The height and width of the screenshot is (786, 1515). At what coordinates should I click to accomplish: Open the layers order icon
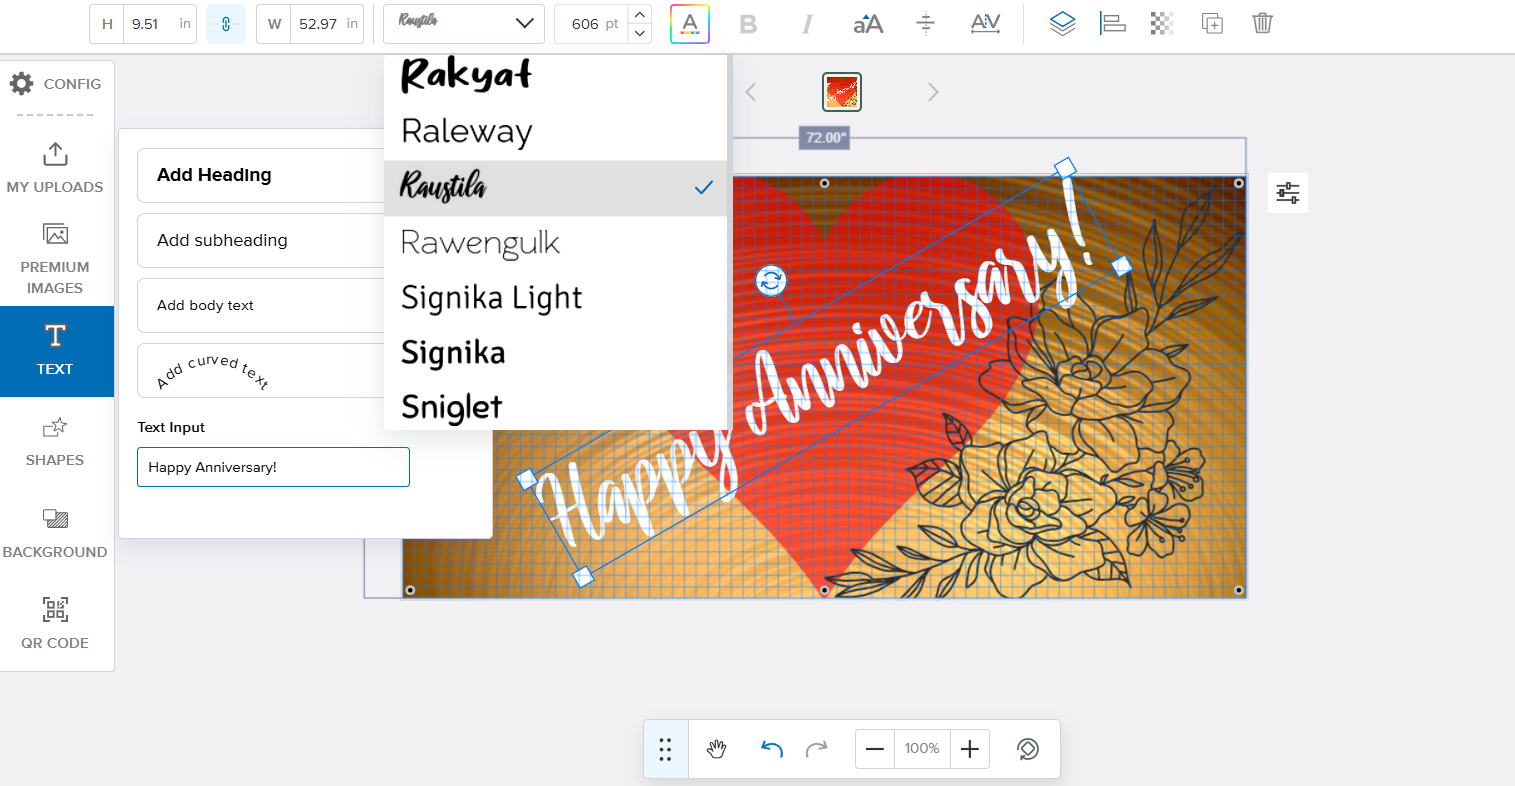click(x=1062, y=24)
